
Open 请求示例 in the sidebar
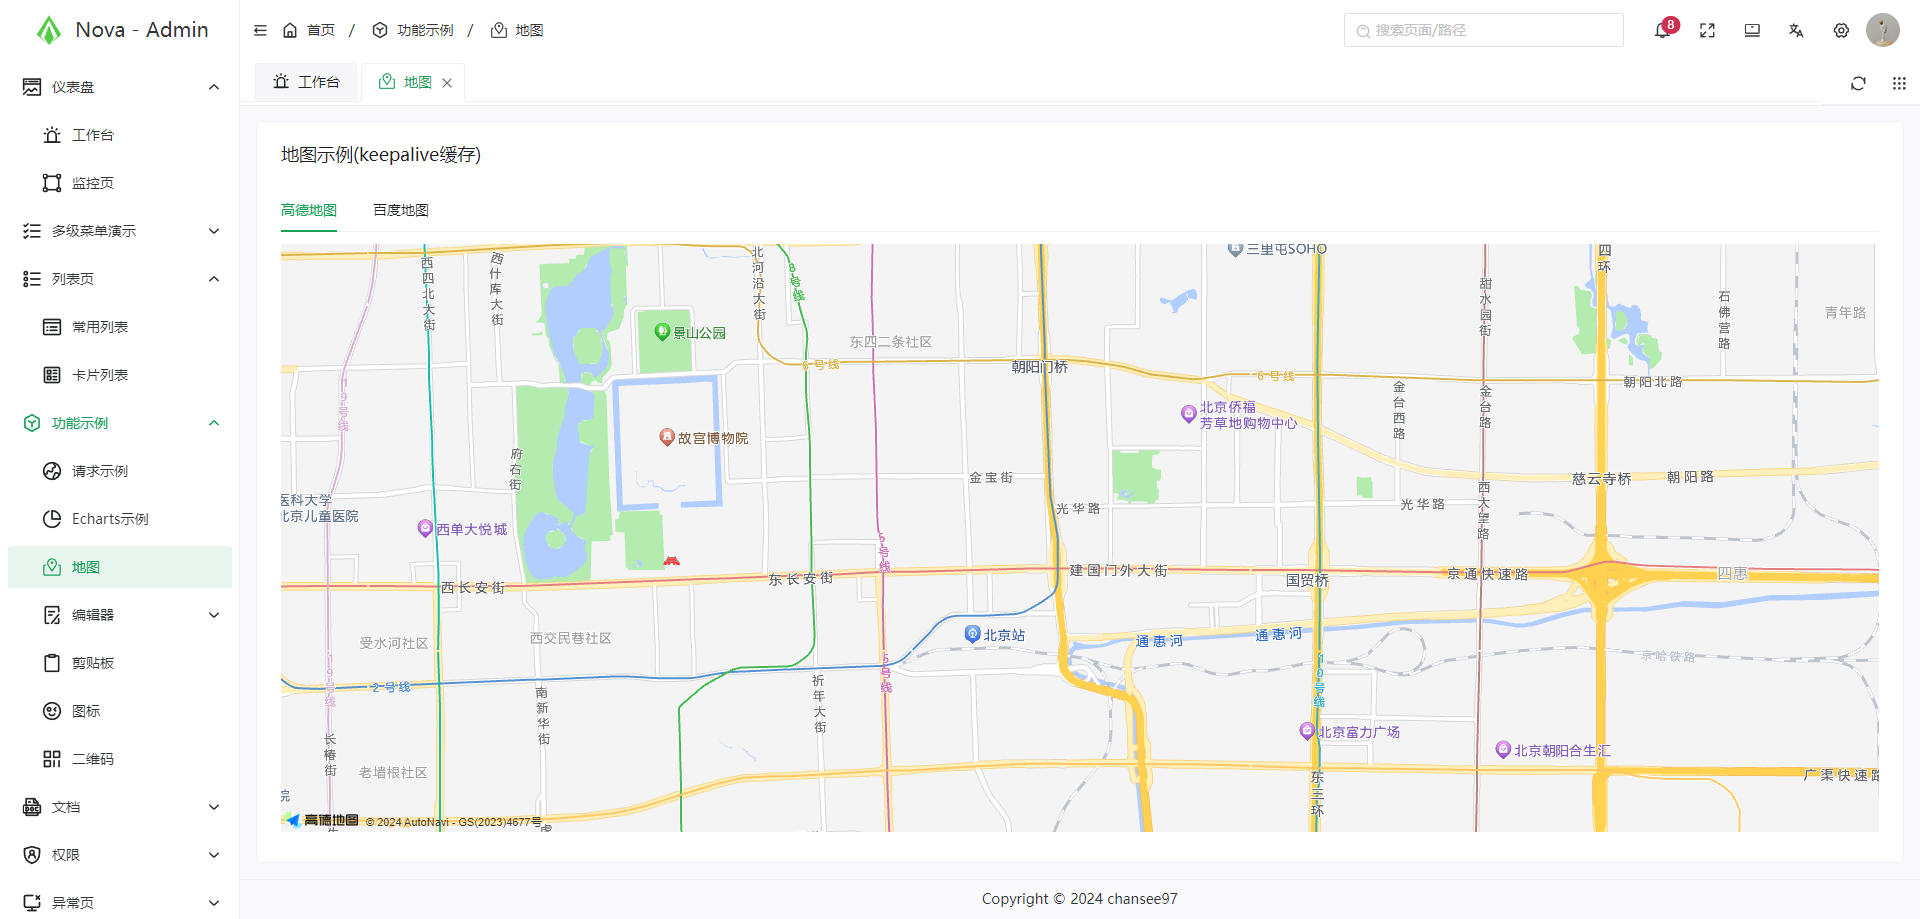[x=120, y=471]
